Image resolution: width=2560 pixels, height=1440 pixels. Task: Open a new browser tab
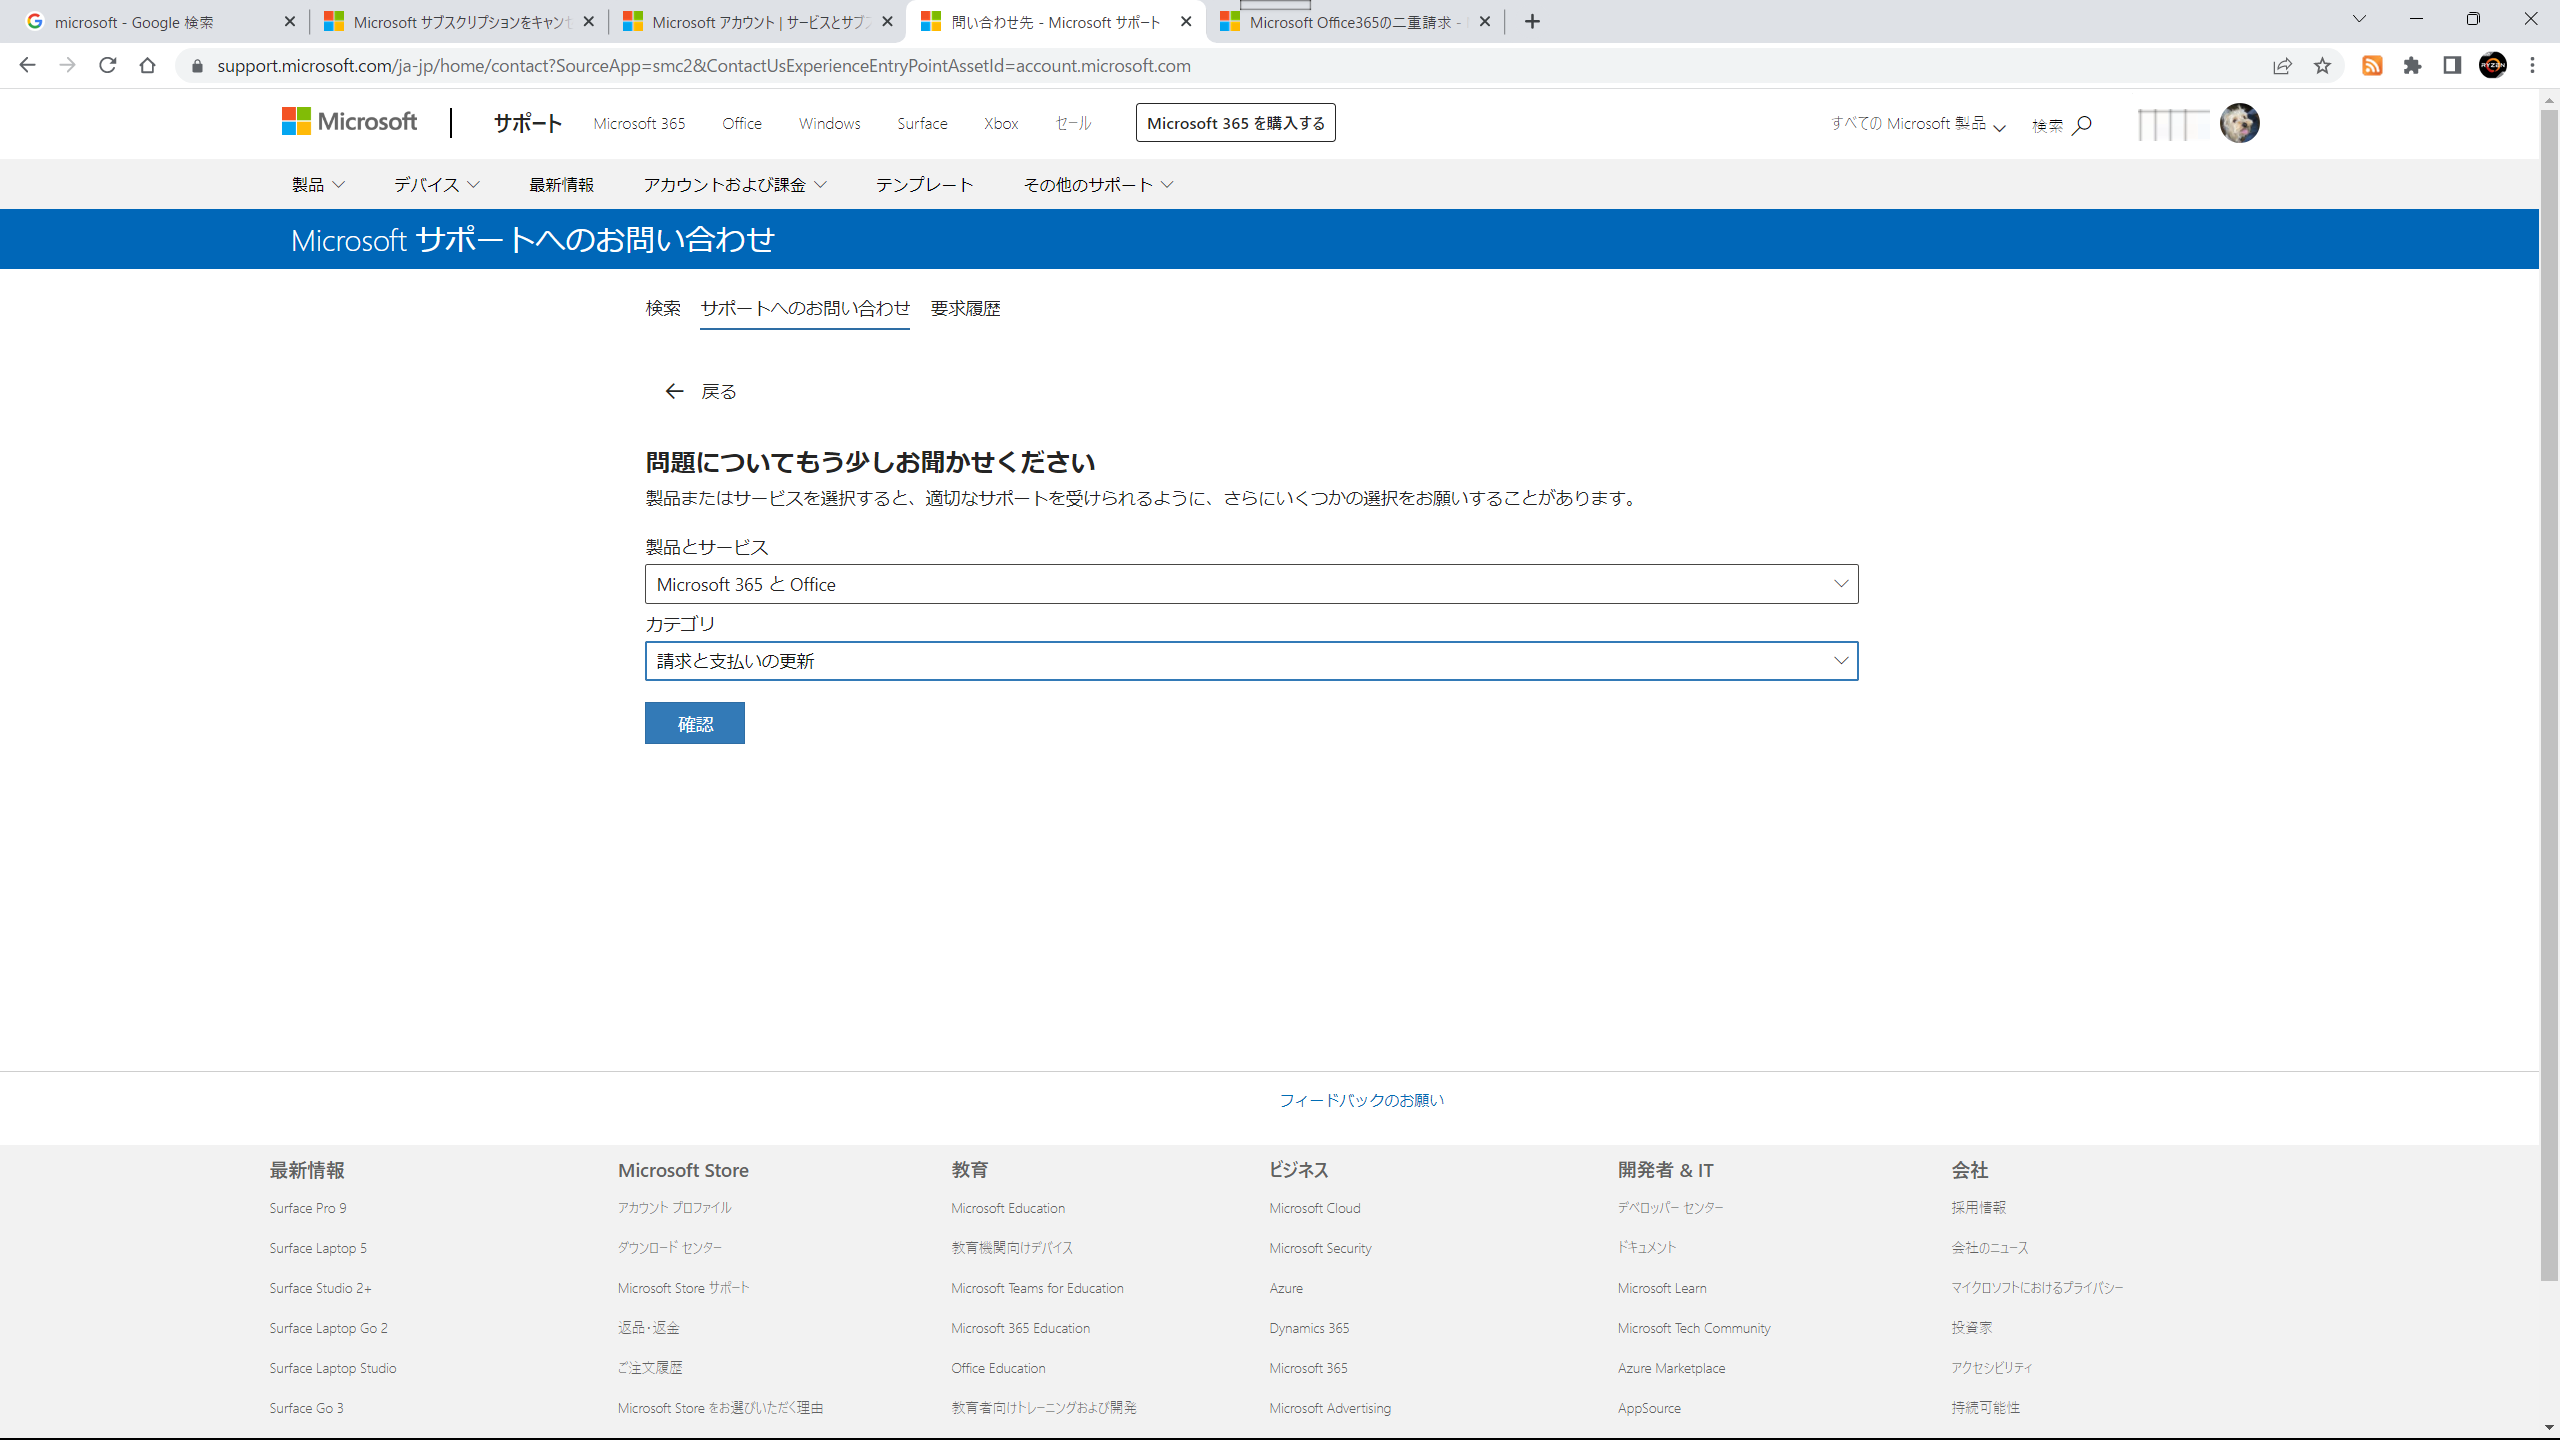pos(1533,21)
